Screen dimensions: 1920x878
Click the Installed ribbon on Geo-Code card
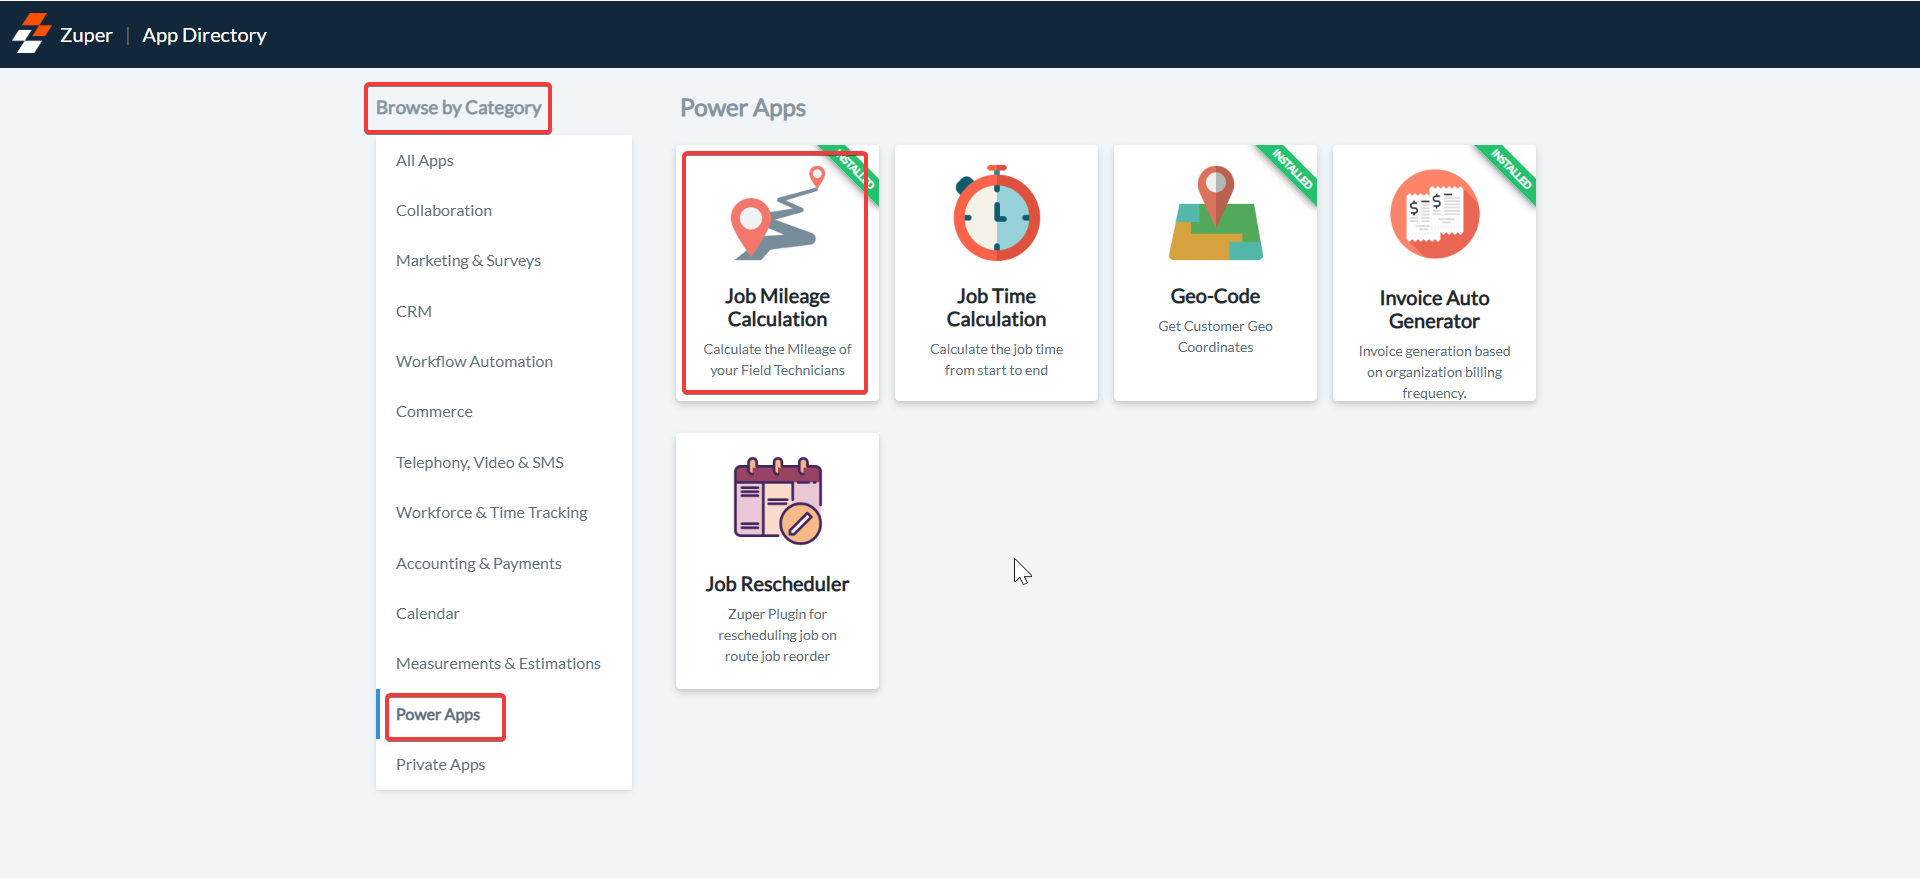click(x=1290, y=171)
